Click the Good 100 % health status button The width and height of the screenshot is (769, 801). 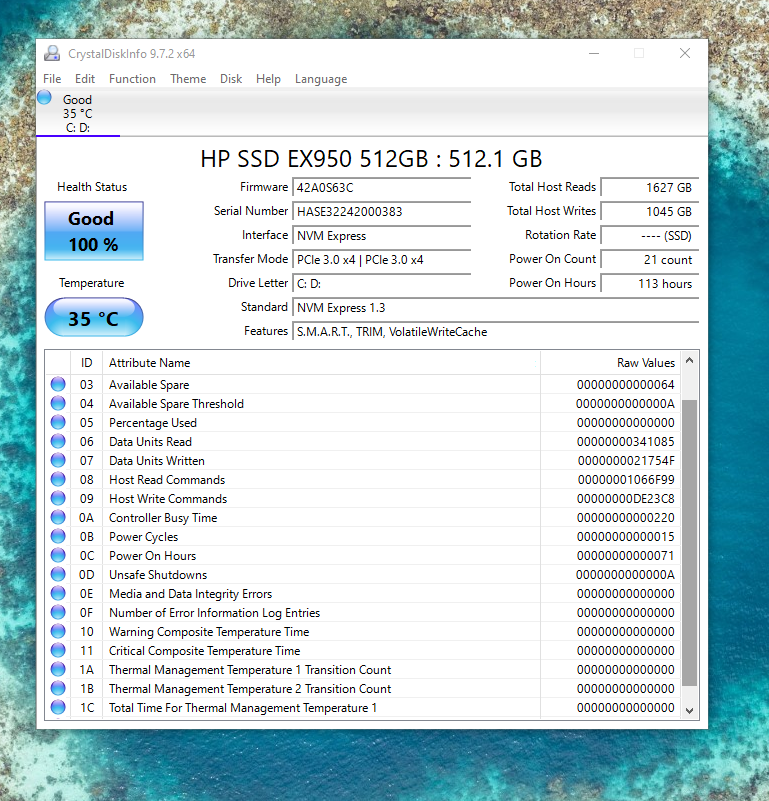pos(93,231)
